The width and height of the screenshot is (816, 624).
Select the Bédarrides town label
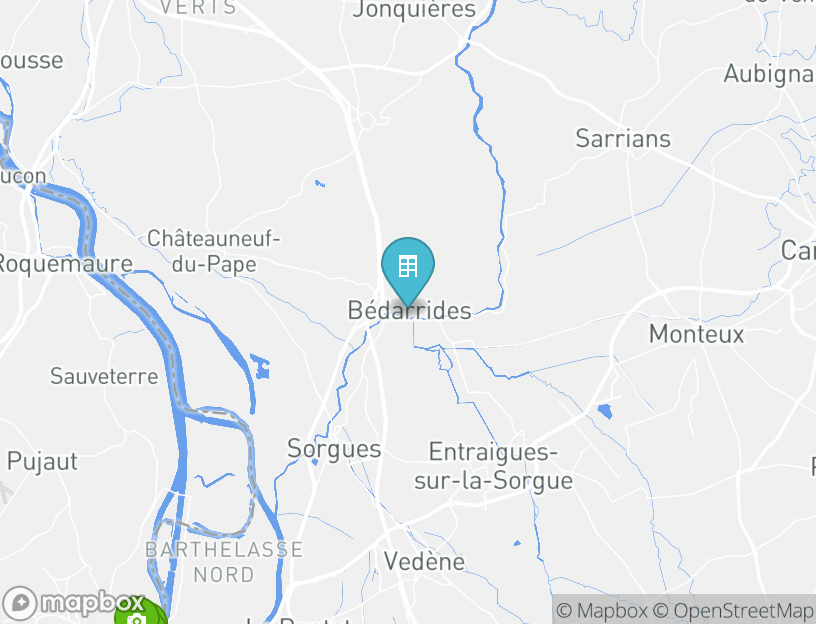click(410, 311)
